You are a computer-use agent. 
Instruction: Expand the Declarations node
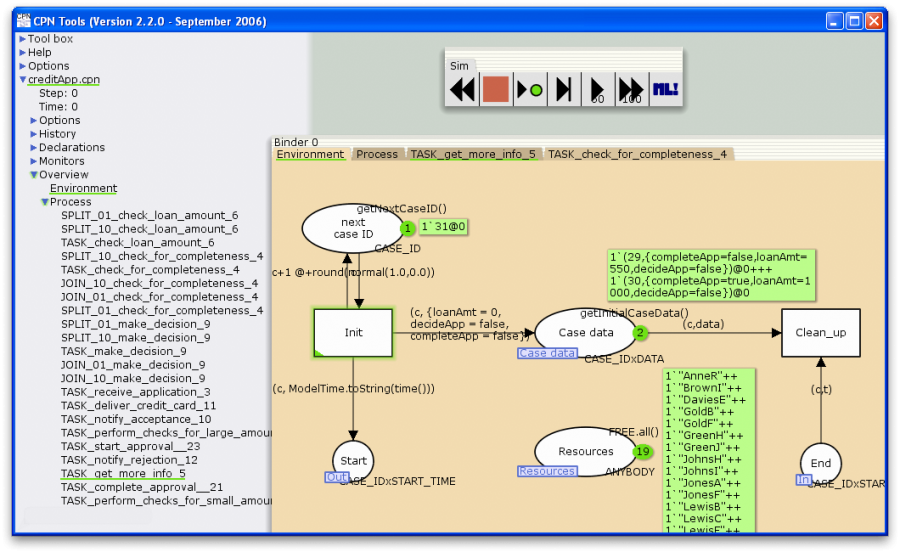click(34, 148)
